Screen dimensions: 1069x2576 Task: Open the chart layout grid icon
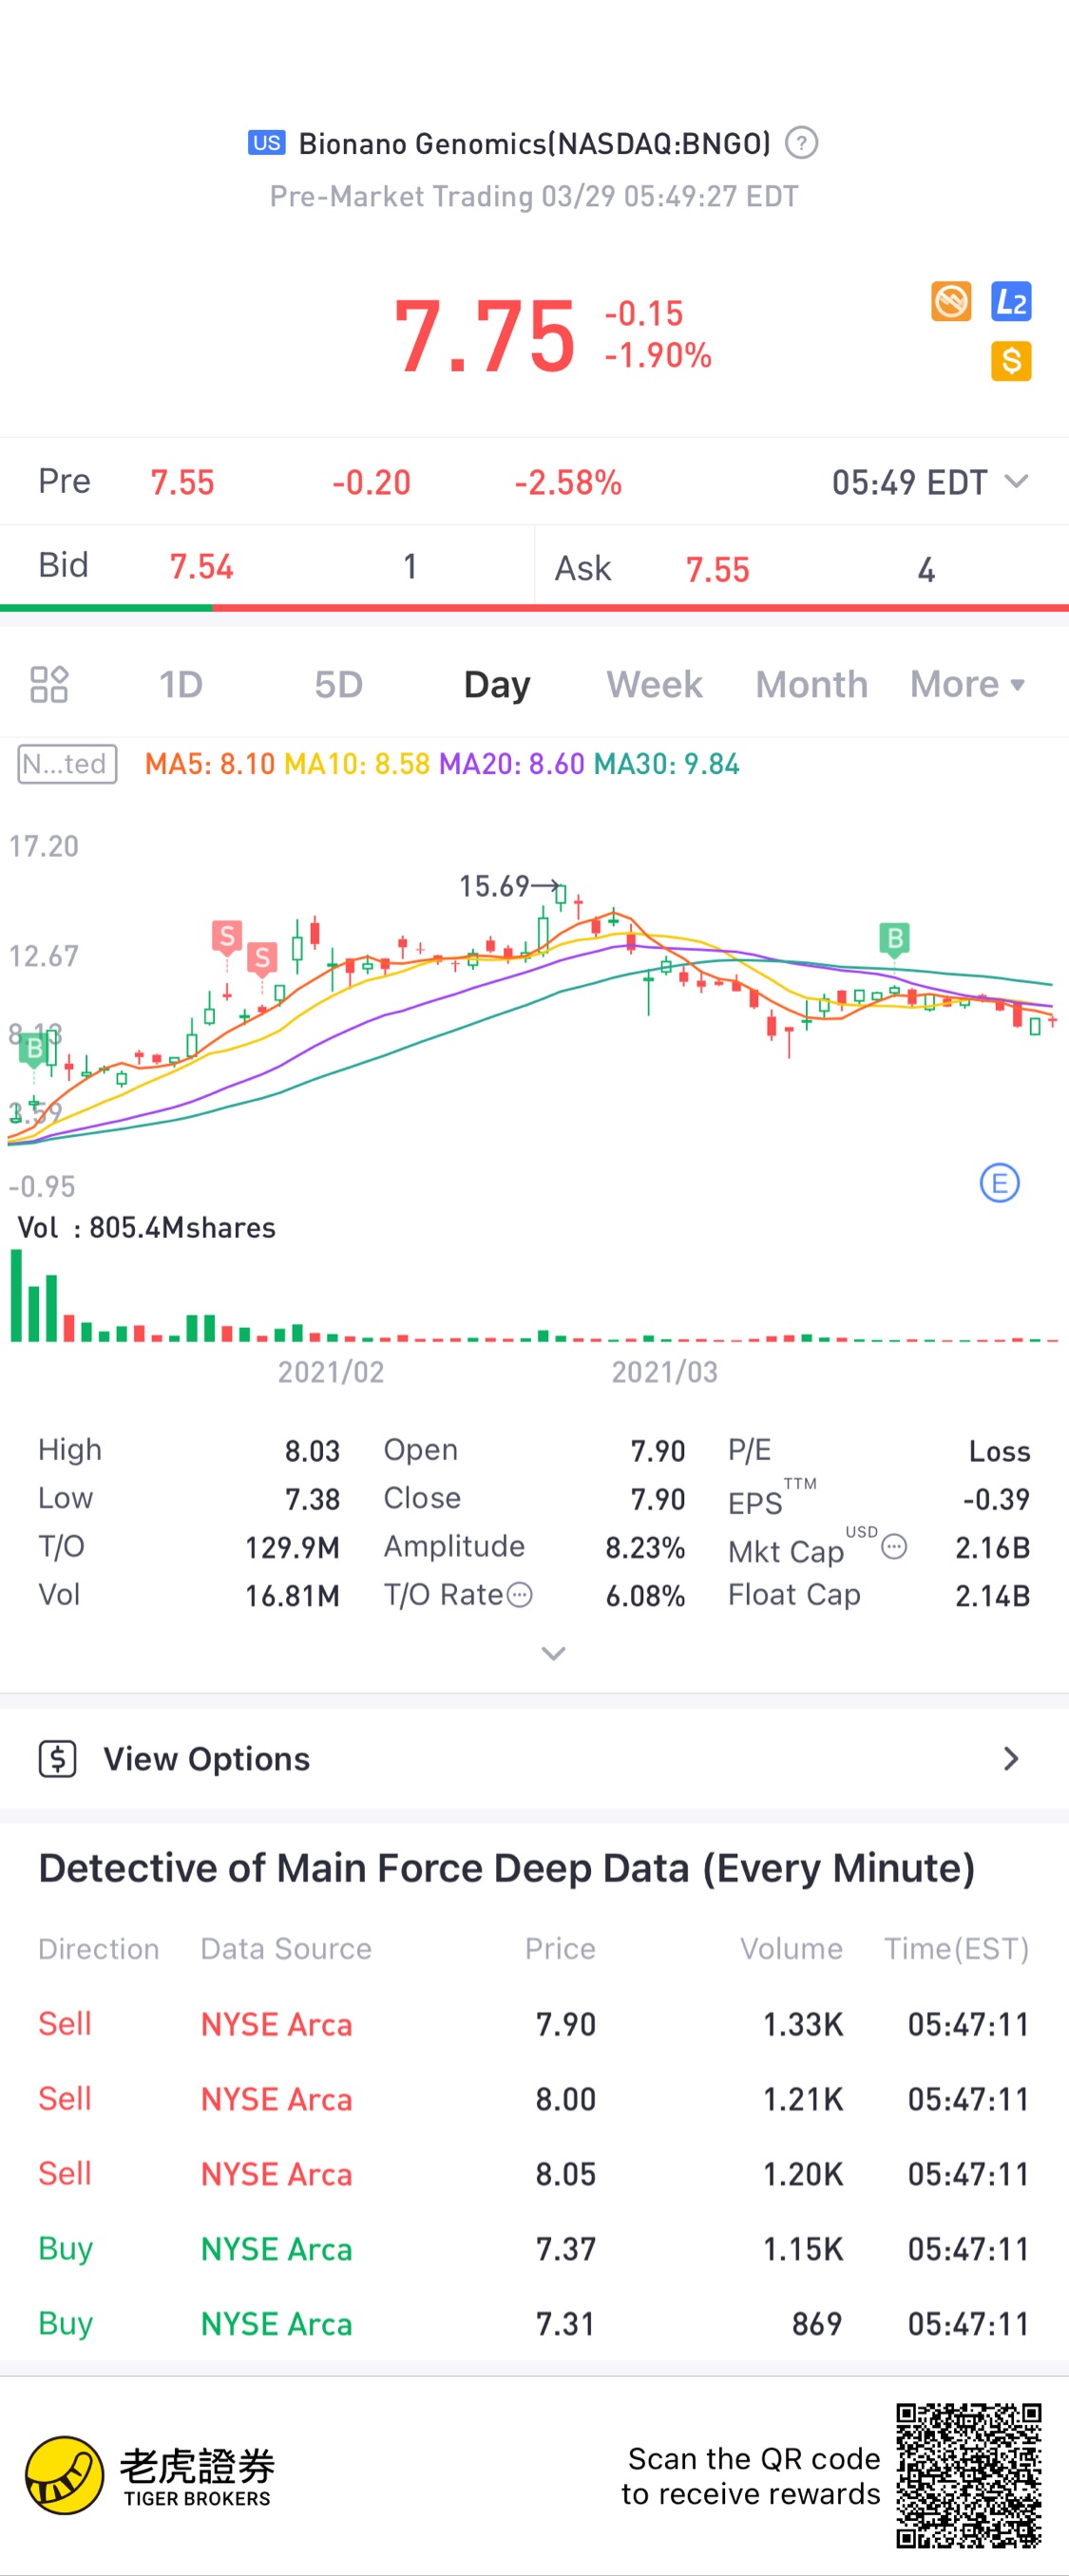tap(49, 684)
